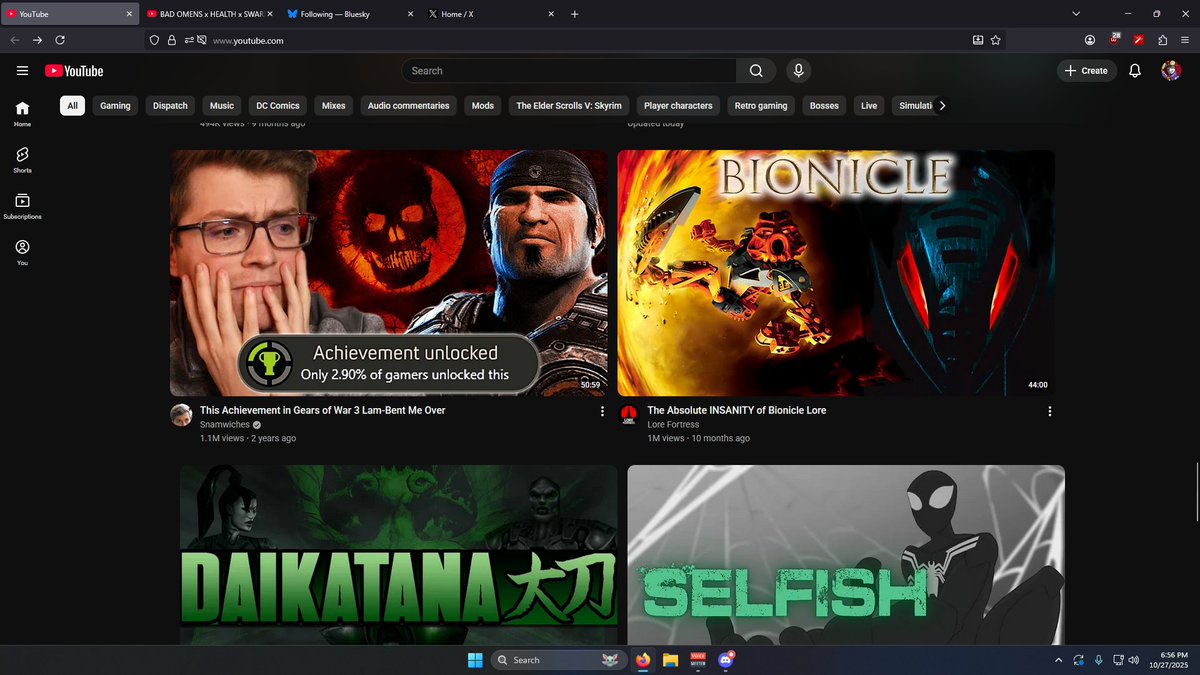
Task: Click the browser address bar URL
Action: click(x=248, y=40)
